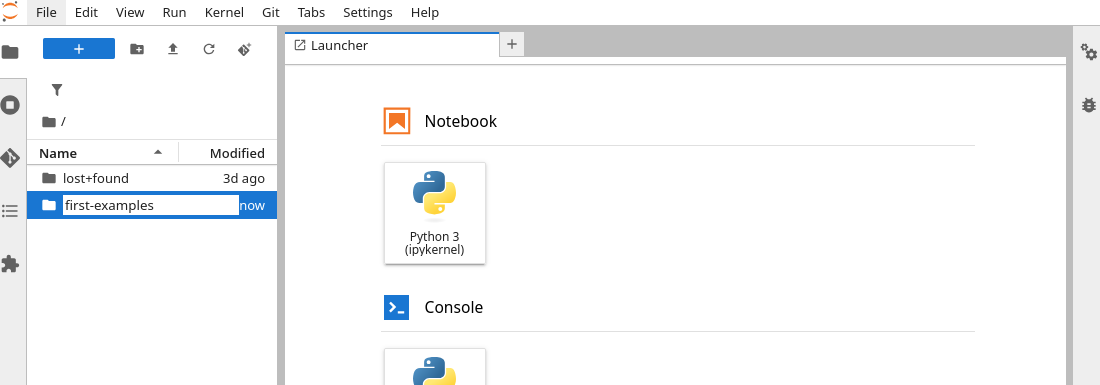Open Running Terminals and Kernels sidebar

tap(10, 105)
